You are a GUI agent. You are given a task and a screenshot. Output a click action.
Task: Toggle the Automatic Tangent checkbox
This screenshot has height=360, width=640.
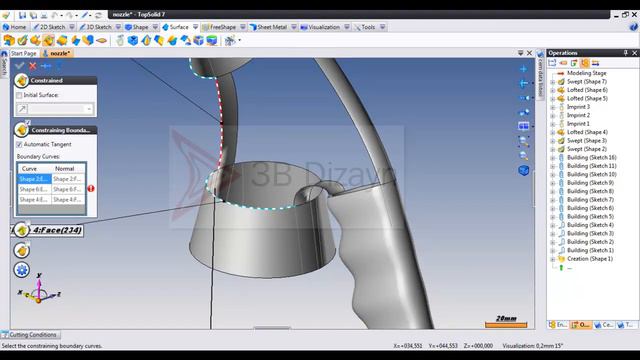click(x=19, y=144)
